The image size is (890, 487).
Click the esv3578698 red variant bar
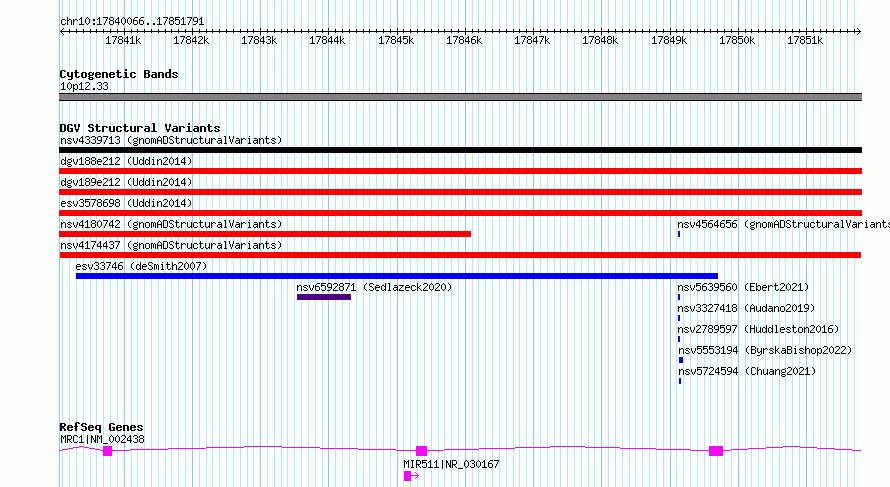460,213
